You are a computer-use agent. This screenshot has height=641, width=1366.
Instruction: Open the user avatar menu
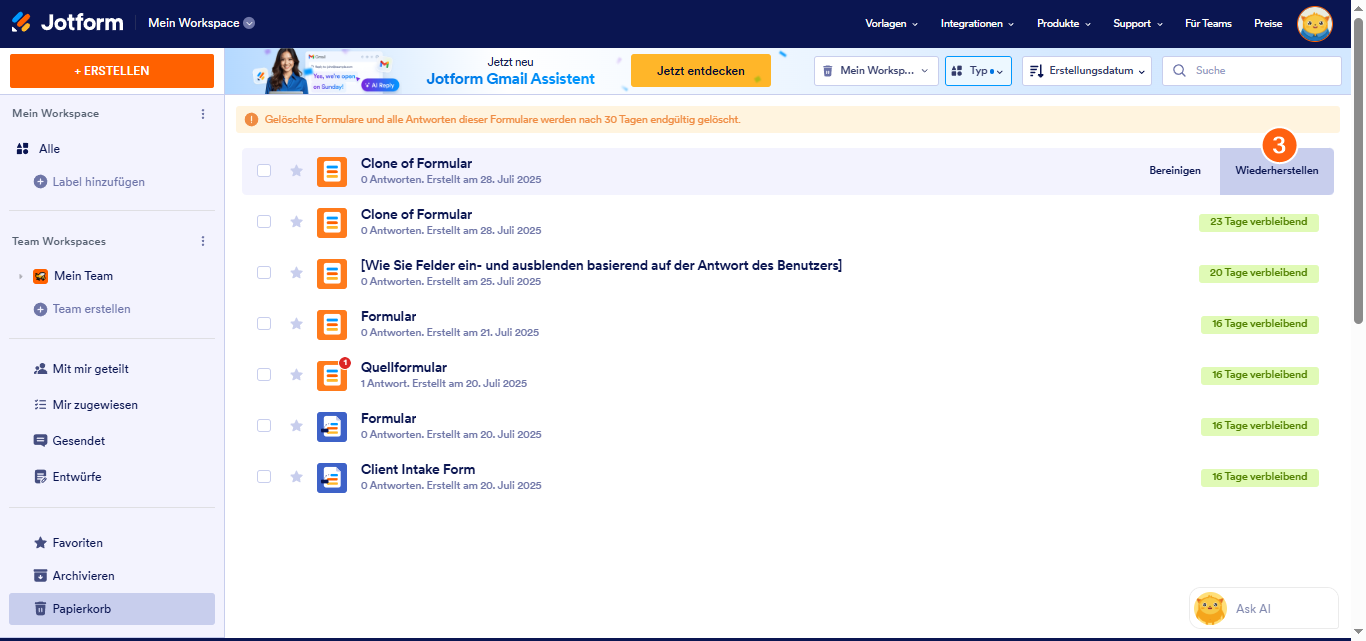point(1314,23)
